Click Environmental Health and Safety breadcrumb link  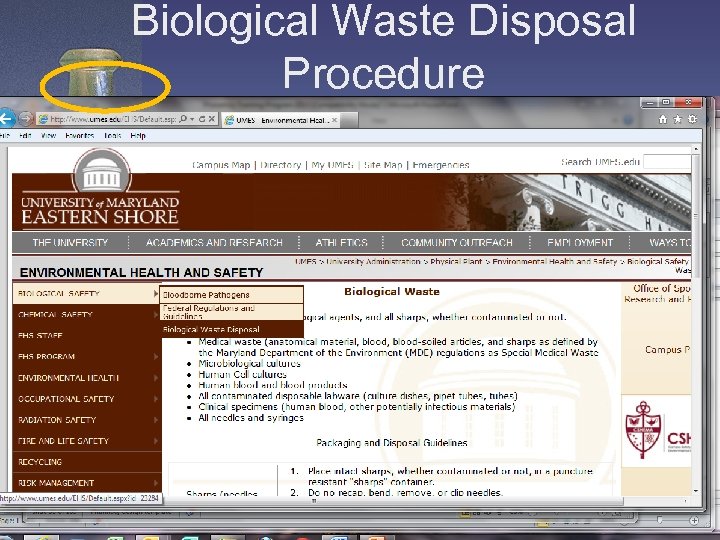coord(554,261)
